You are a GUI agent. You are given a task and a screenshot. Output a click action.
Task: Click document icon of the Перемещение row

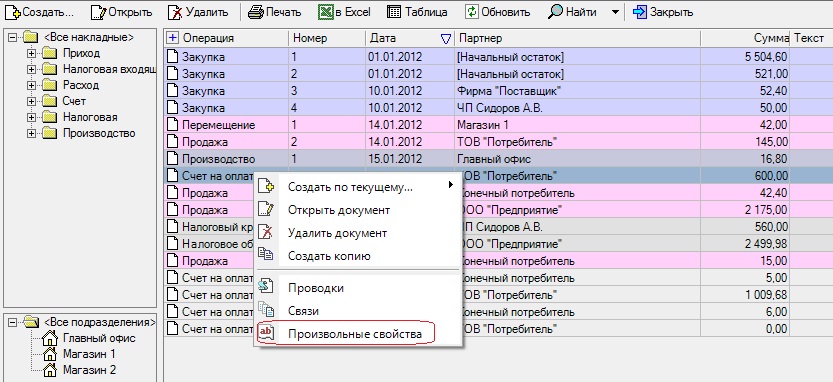pyautogui.click(x=172, y=125)
